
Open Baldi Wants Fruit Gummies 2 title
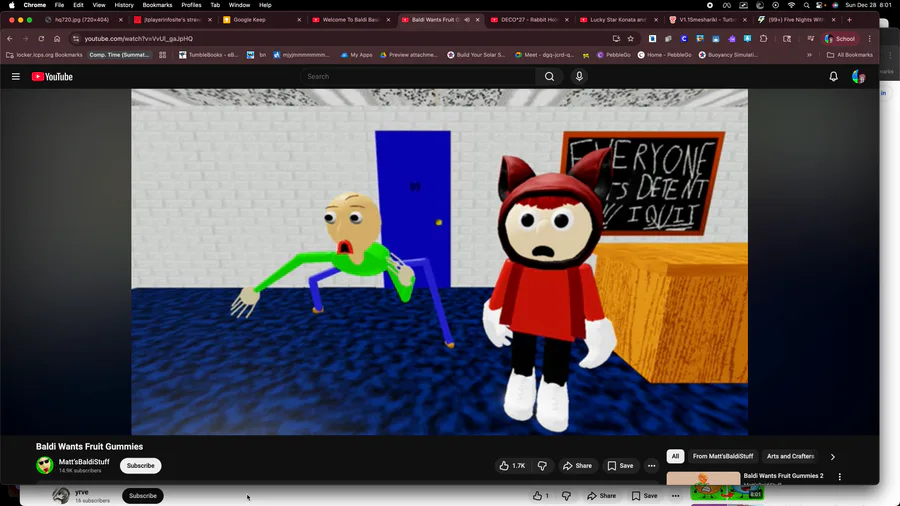[783, 476]
